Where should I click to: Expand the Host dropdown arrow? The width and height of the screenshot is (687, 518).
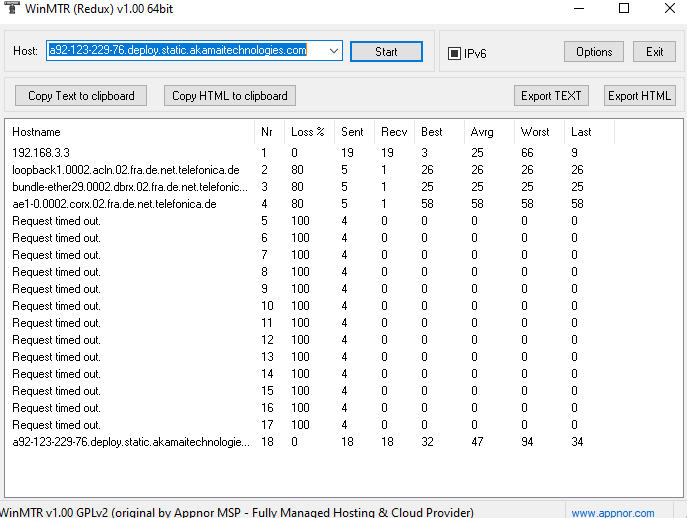334,51
